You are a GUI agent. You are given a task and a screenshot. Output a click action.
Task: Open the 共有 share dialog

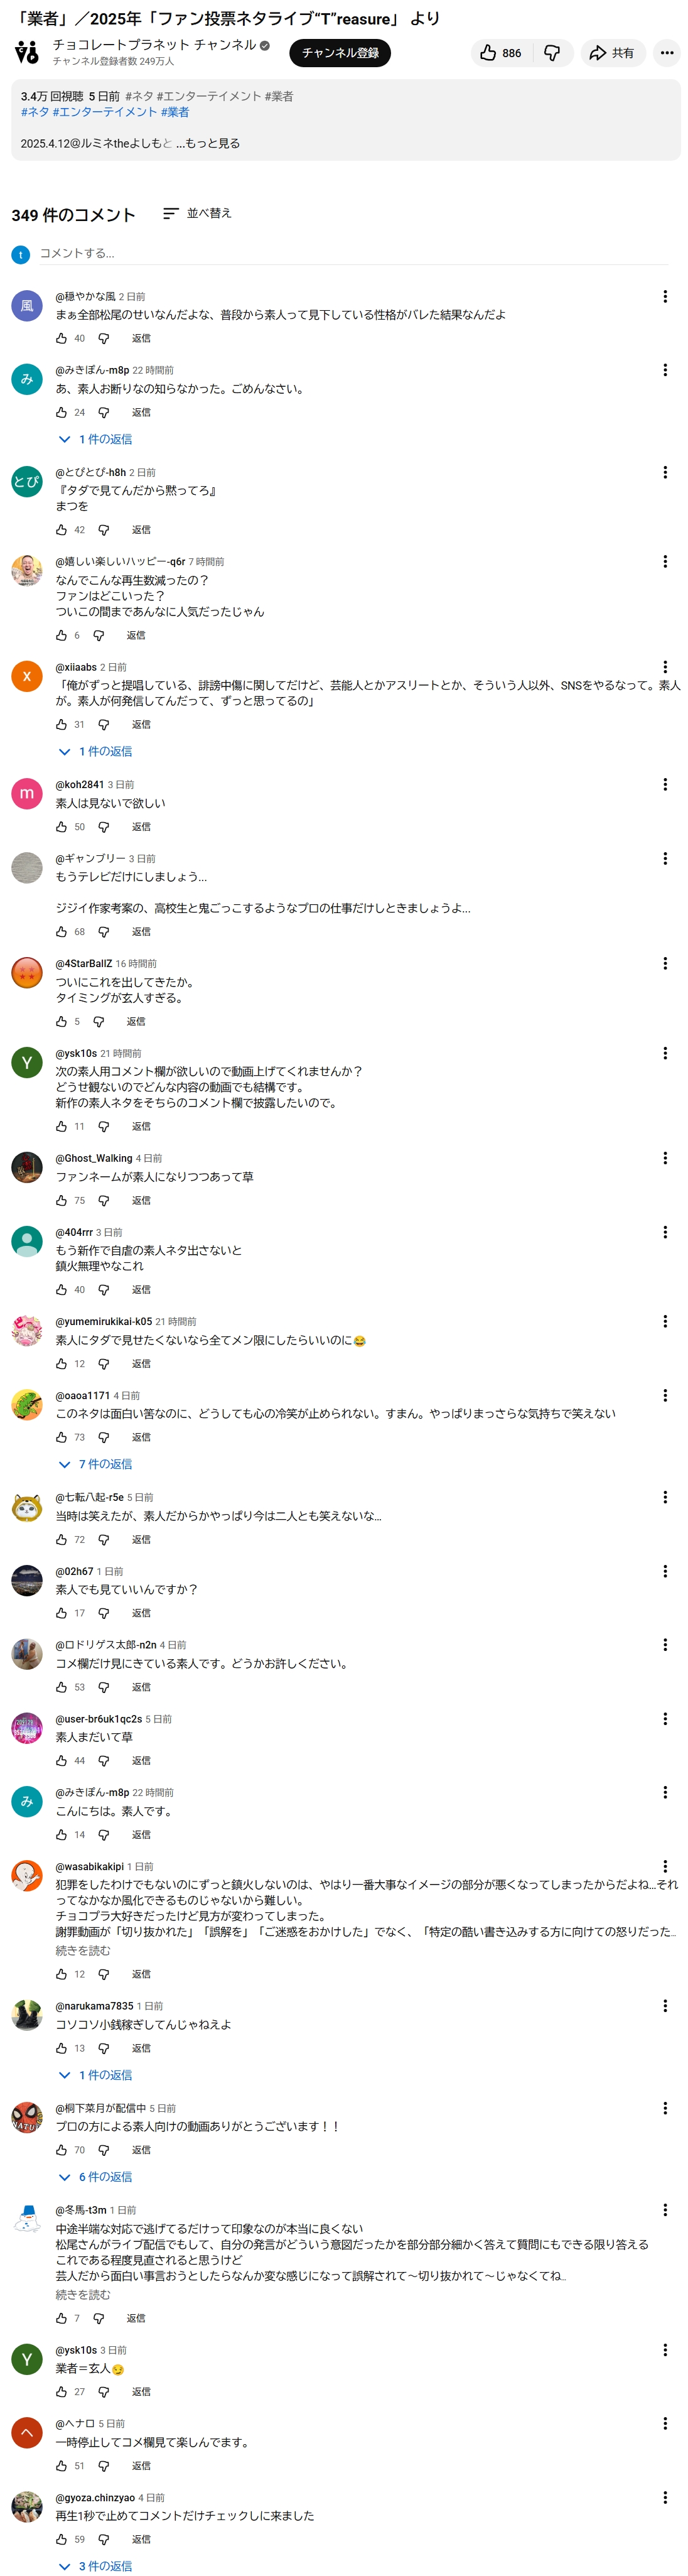click(612, 53)
